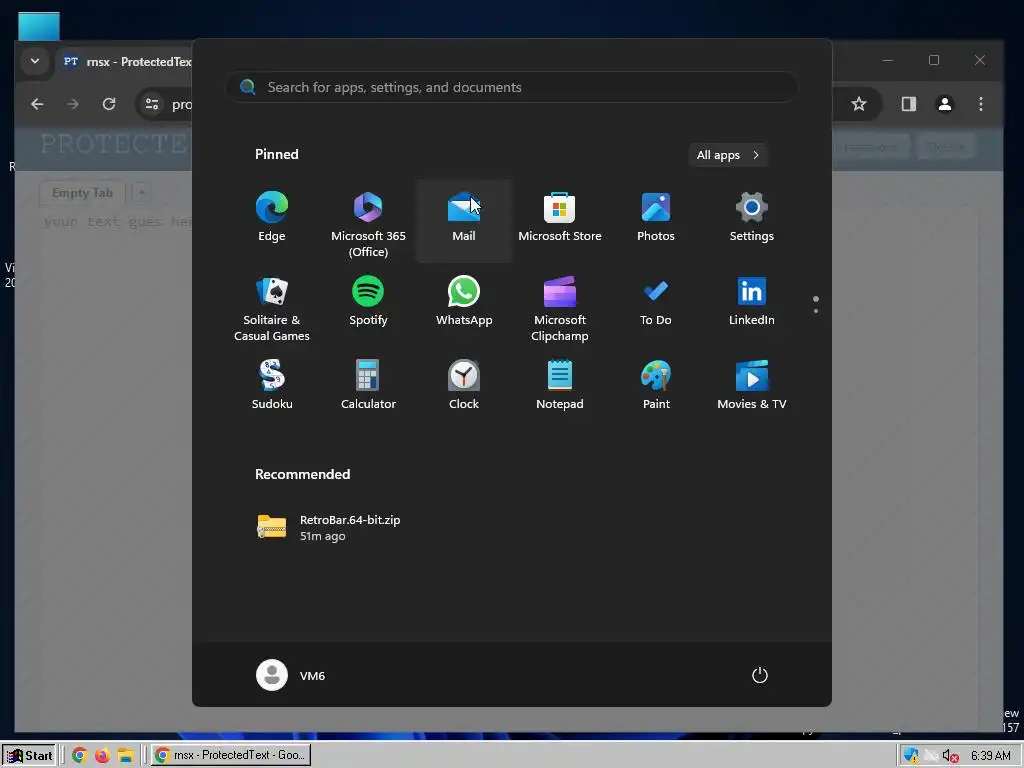Open Movies & TV
This screenshot has width=1024, height=768.
coord(751,387)
